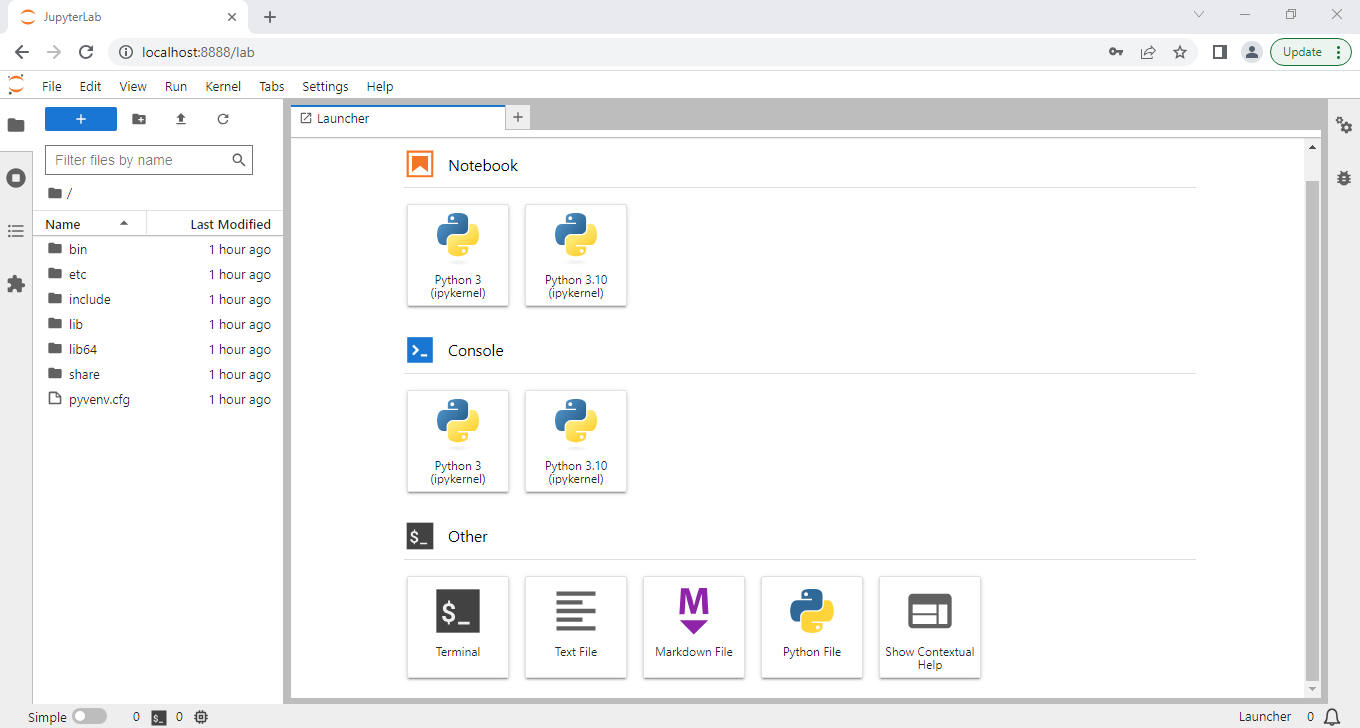Open the Help menu
1360x728 pixels.
380,86
